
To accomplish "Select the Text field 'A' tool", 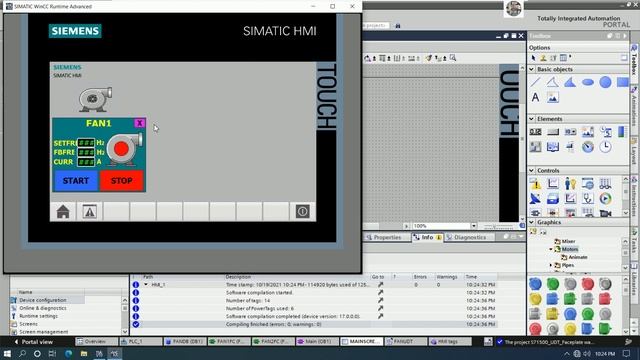I will [x=535, y=97].
